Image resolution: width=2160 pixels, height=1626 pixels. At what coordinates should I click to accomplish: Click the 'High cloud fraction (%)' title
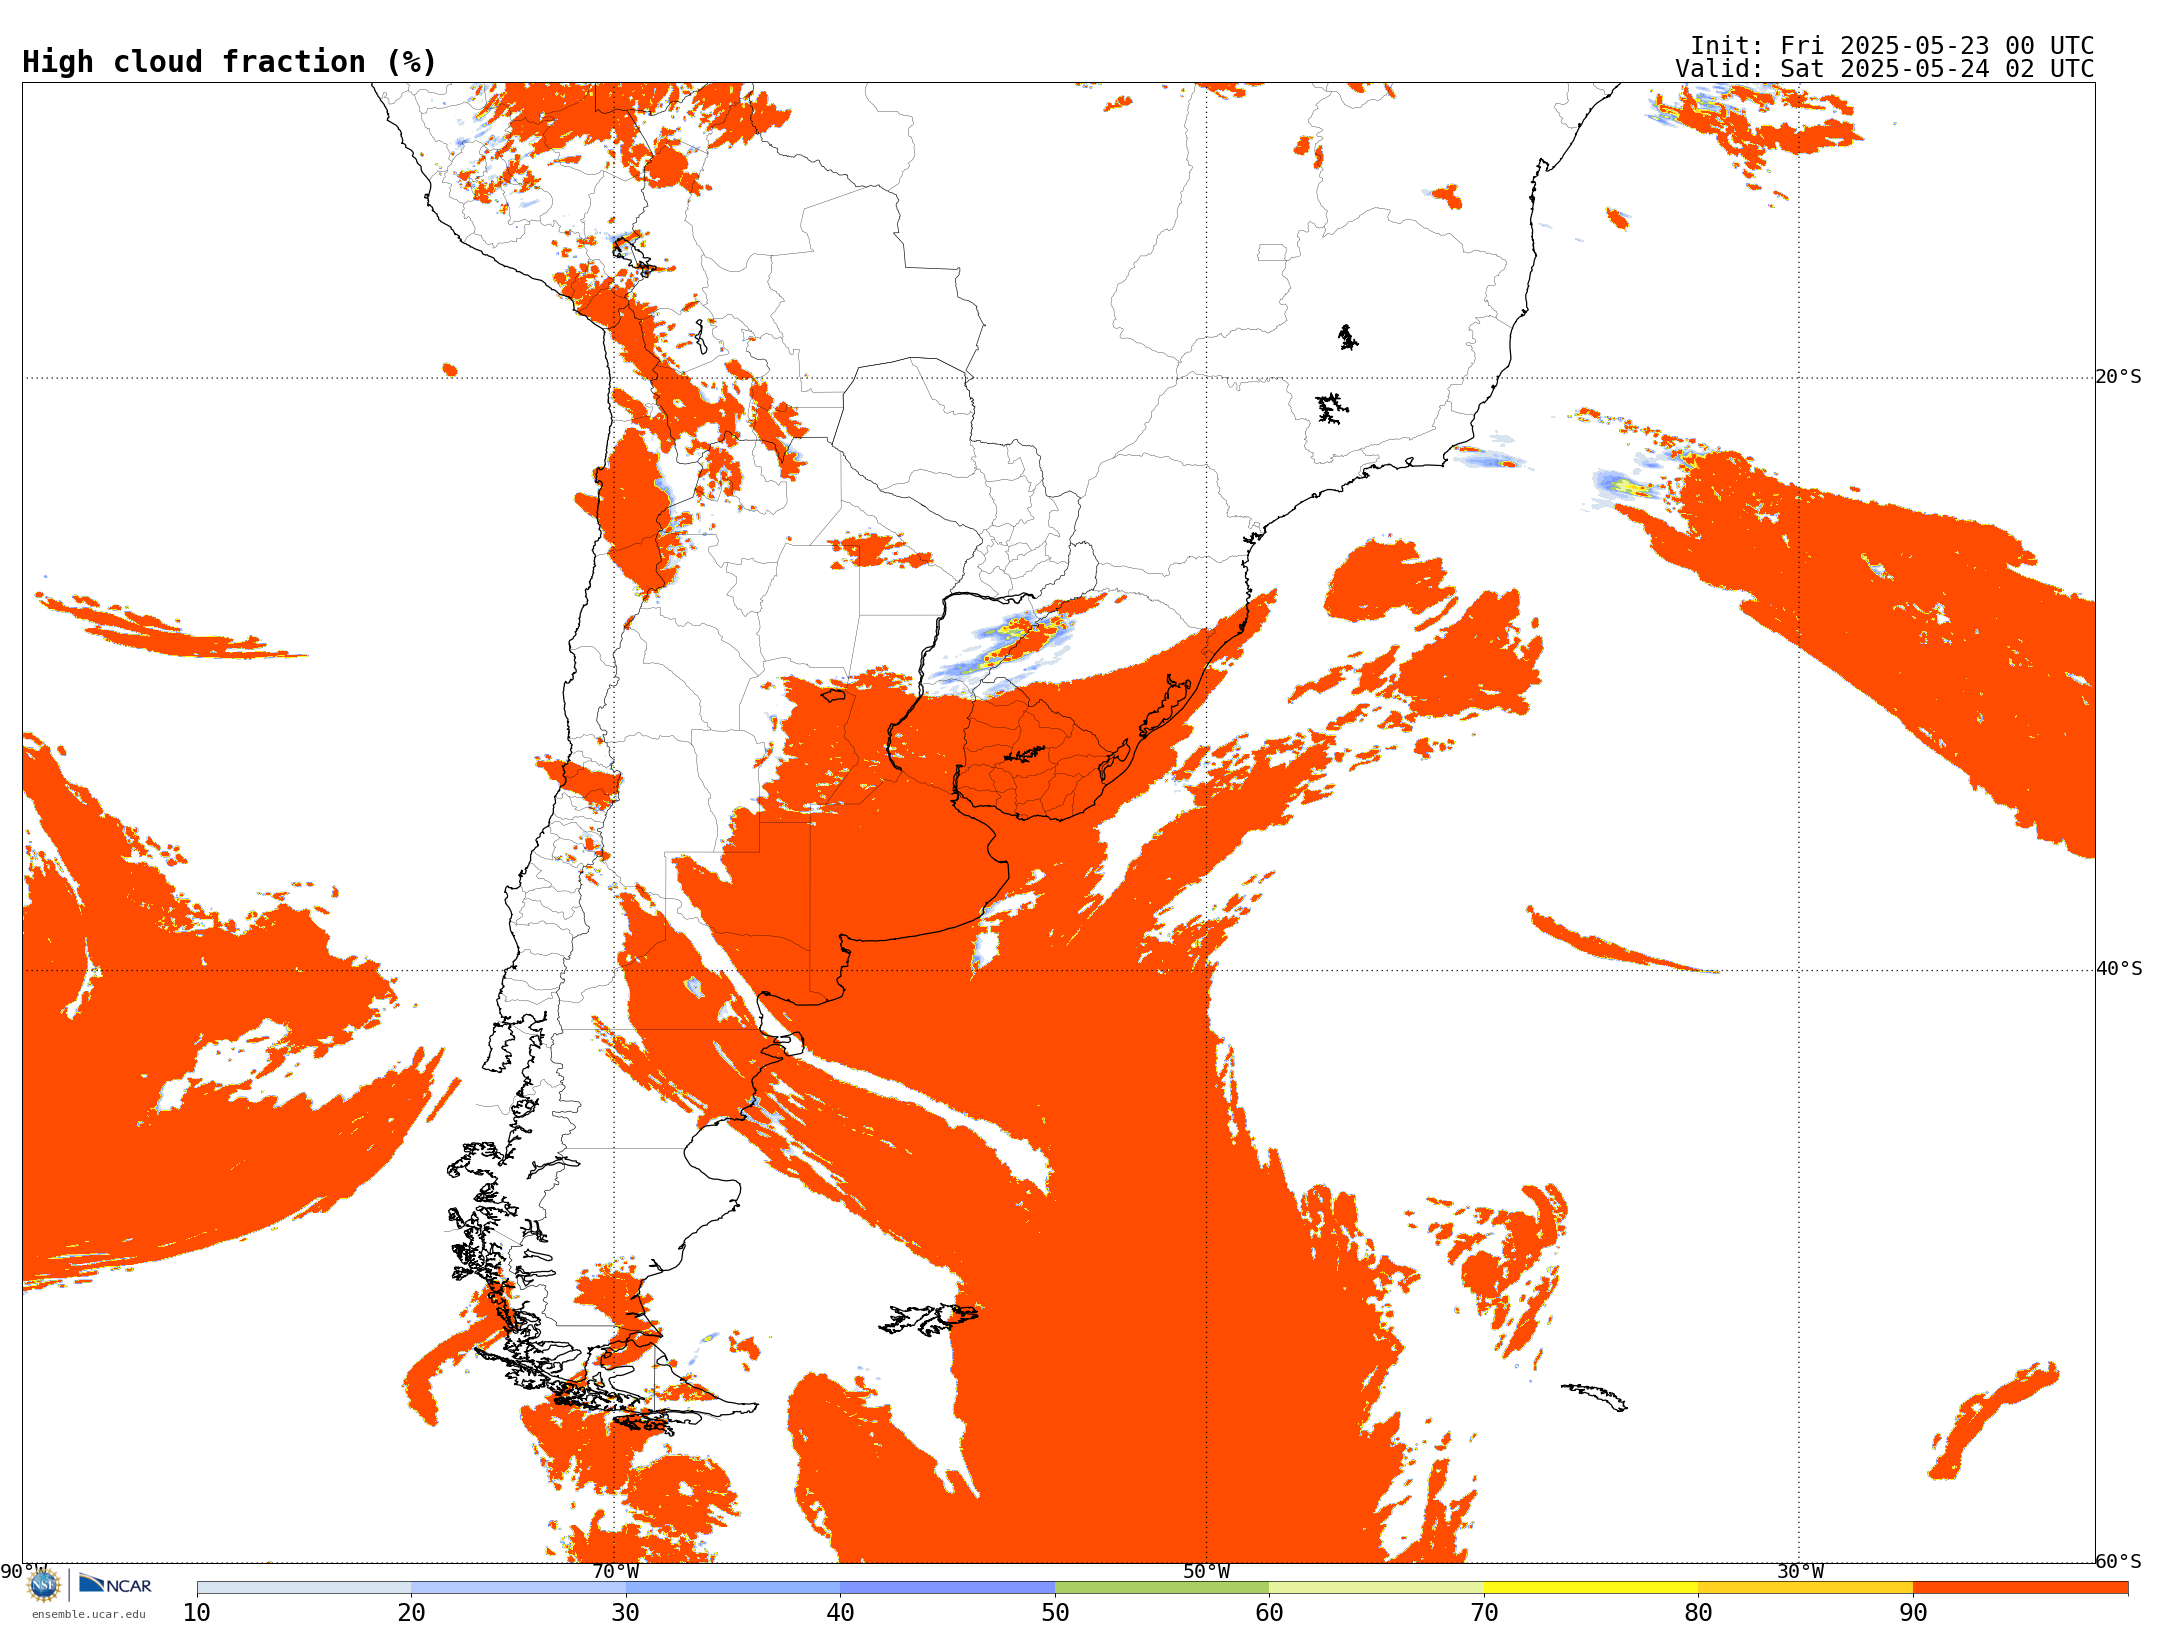point(230,62)
